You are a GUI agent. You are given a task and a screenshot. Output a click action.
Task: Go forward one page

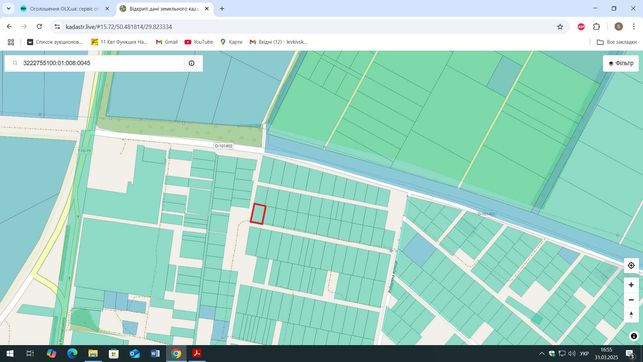(x=24, y=27)
